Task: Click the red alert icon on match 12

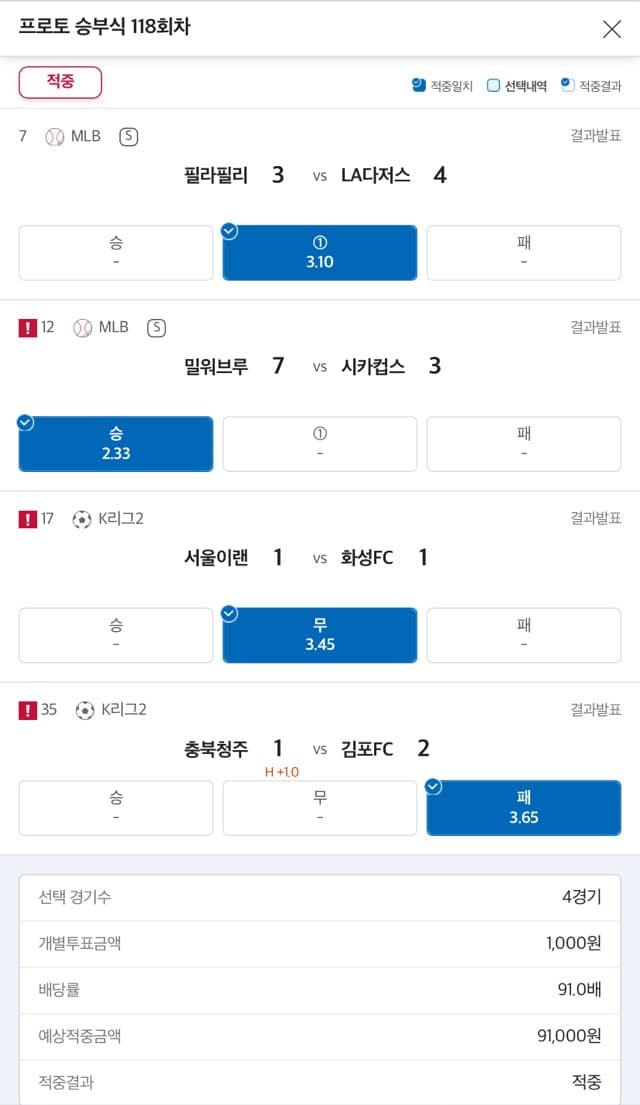Action: pos(28,328)
